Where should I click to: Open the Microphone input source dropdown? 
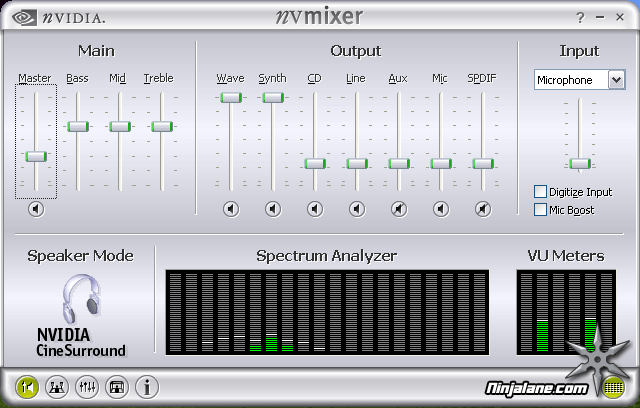click(616, 80)
